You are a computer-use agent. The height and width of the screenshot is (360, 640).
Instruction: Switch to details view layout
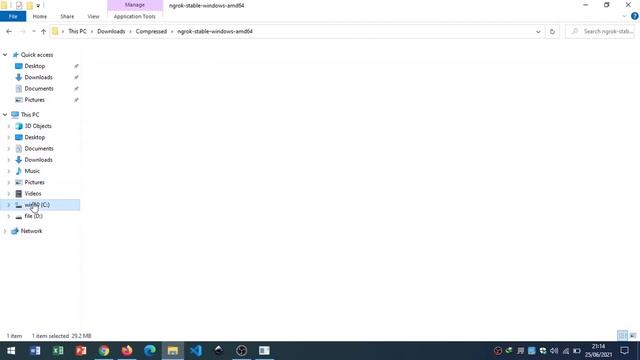click(622, 336)
